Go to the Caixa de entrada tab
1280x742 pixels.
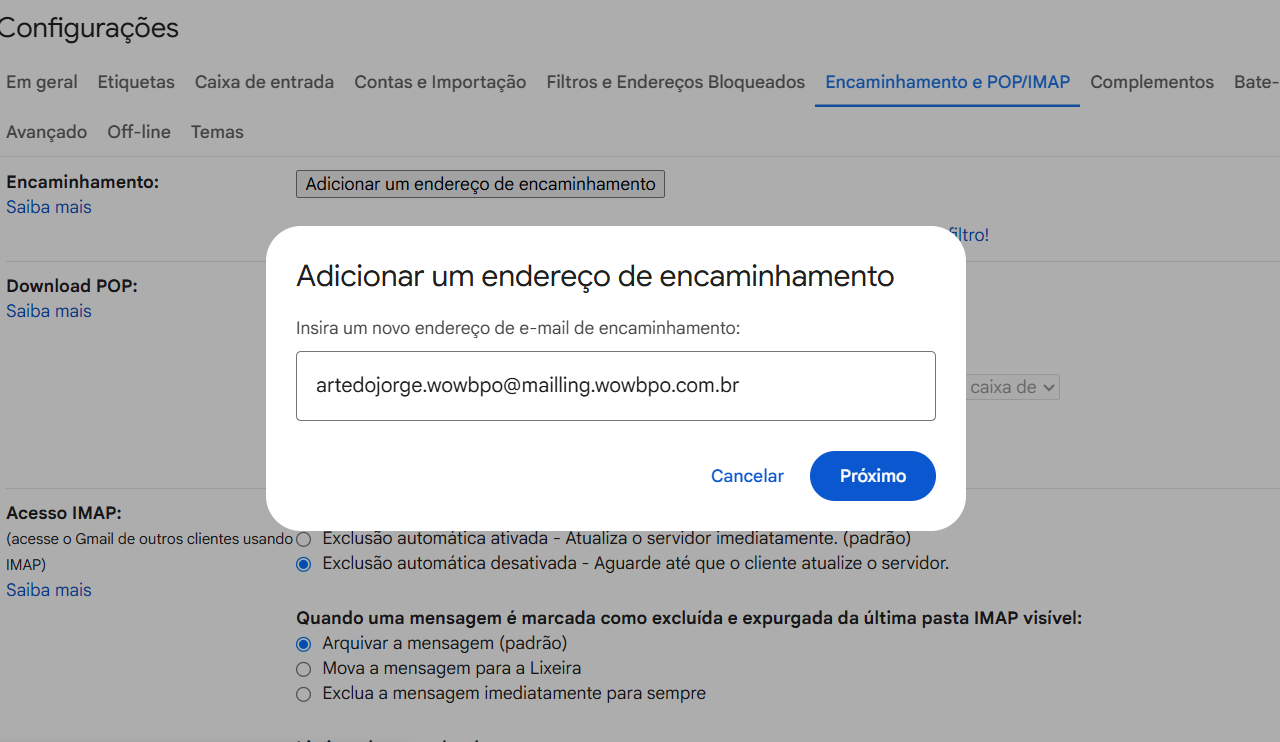[x=264, y=82]
